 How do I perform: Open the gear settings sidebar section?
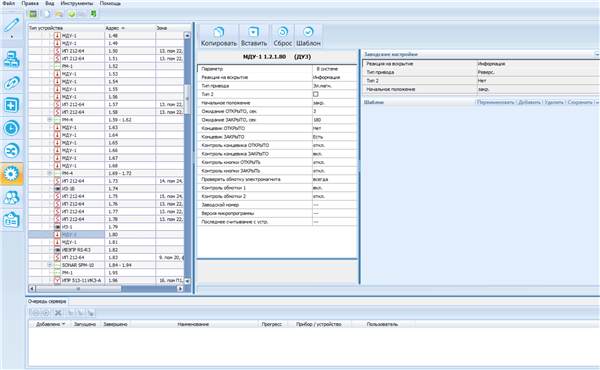coord(11,174)
